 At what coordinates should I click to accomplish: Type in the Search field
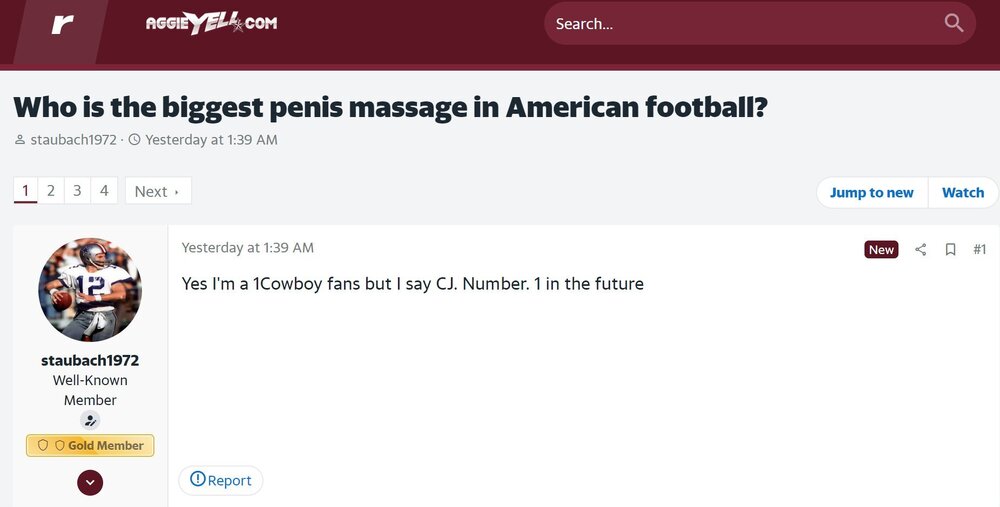point(740,23)
